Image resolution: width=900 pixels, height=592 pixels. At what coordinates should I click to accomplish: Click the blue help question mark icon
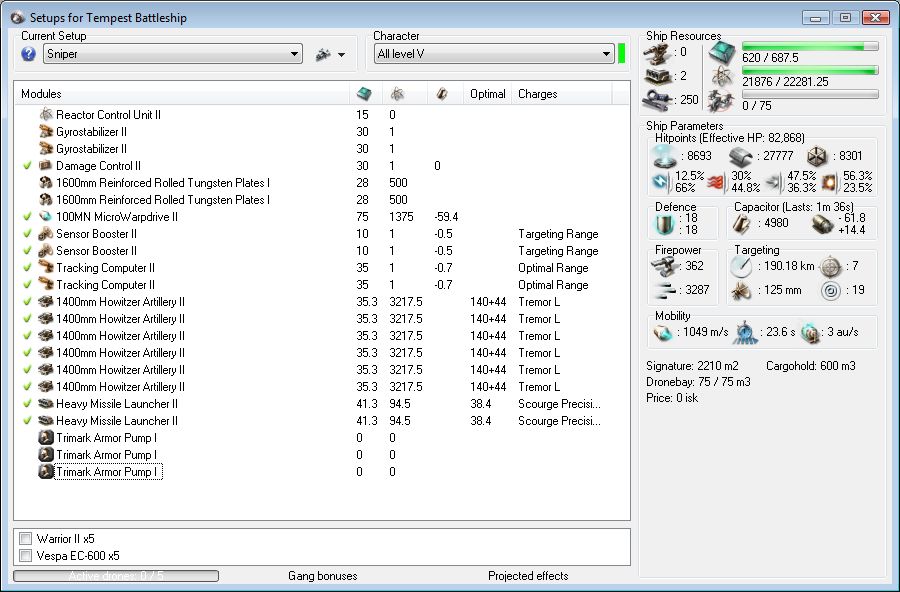pos(28,54)
